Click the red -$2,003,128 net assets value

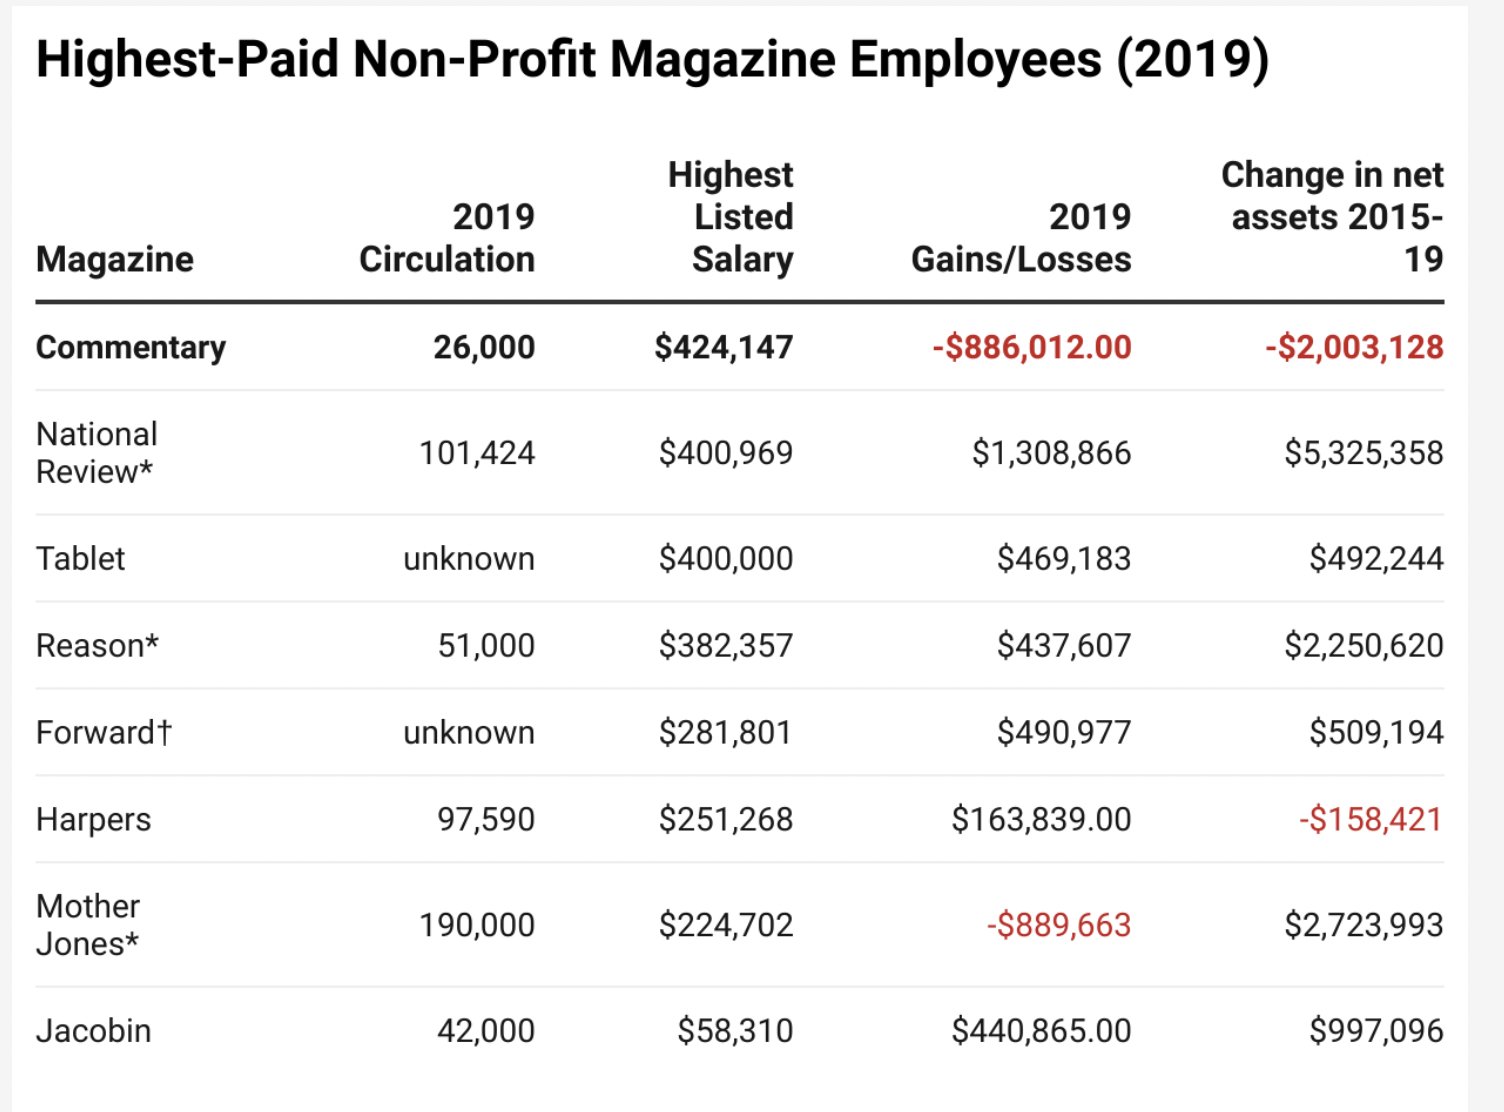click(1355, 347)
